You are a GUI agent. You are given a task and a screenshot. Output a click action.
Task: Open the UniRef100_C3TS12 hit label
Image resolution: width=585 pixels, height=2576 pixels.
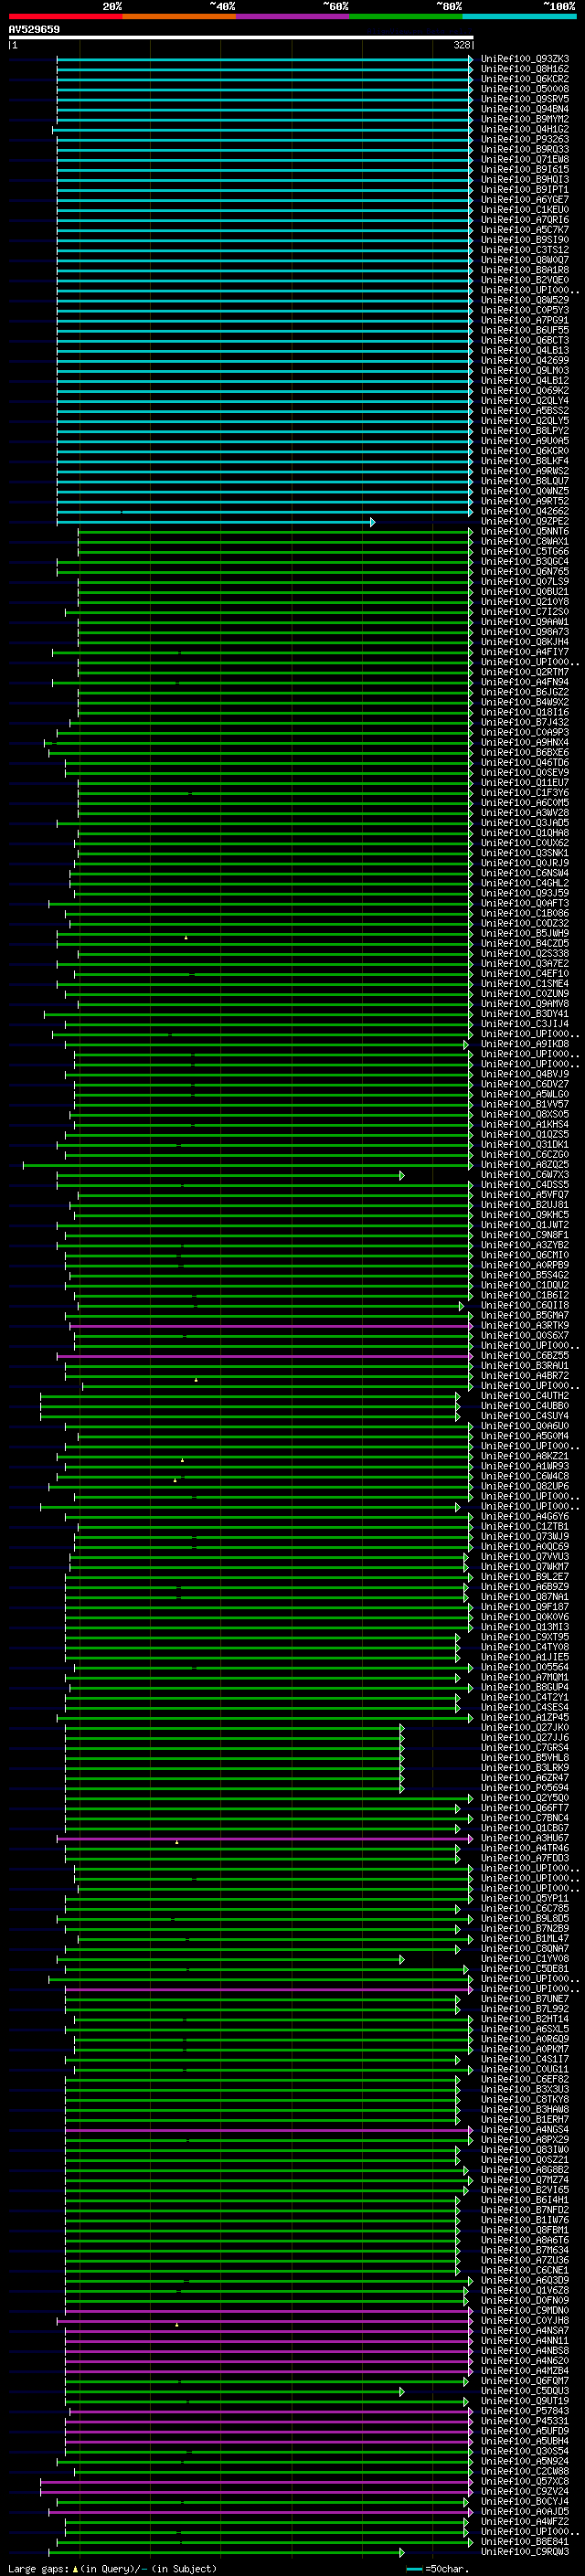[525, 250]
